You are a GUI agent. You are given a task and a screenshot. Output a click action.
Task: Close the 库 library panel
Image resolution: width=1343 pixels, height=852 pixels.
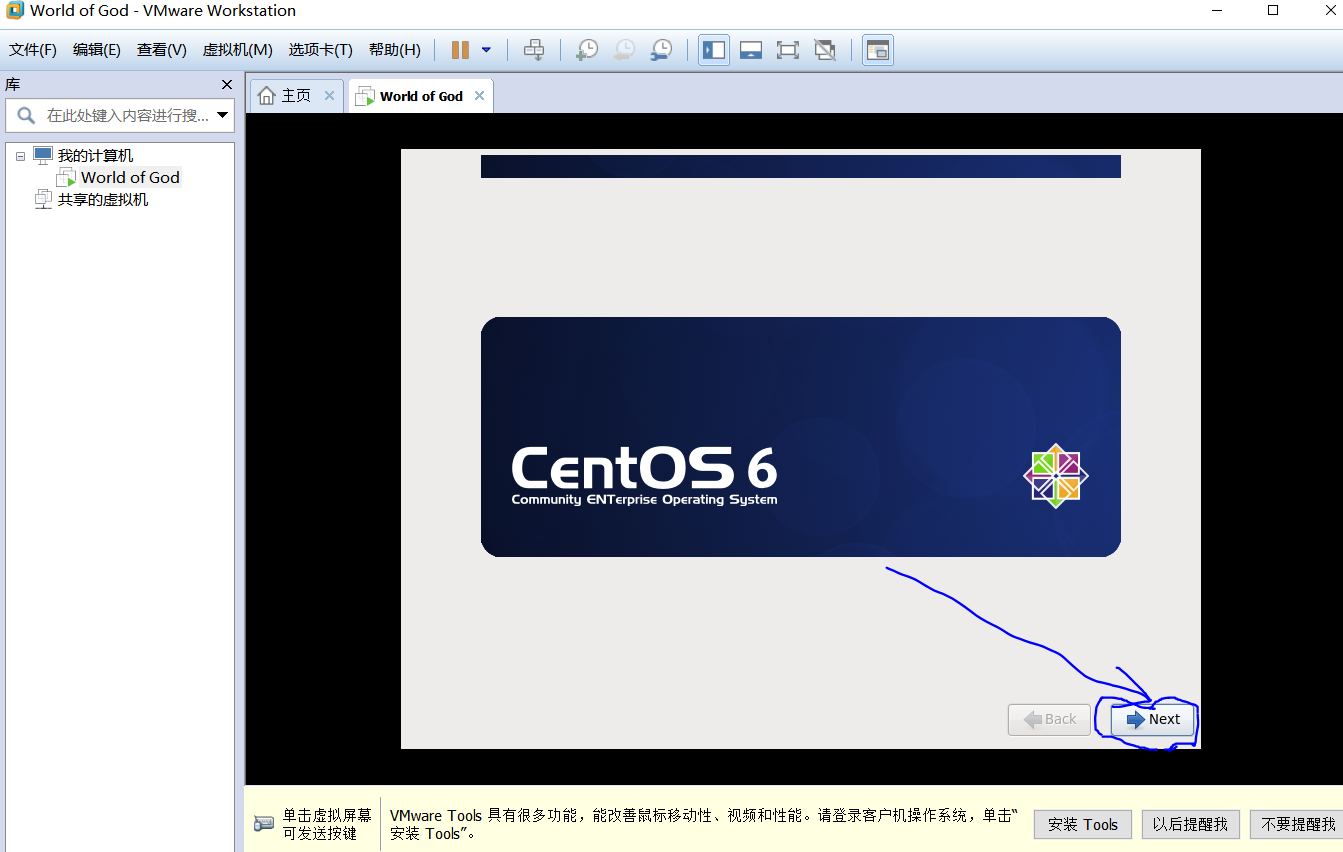coord(226,85)
